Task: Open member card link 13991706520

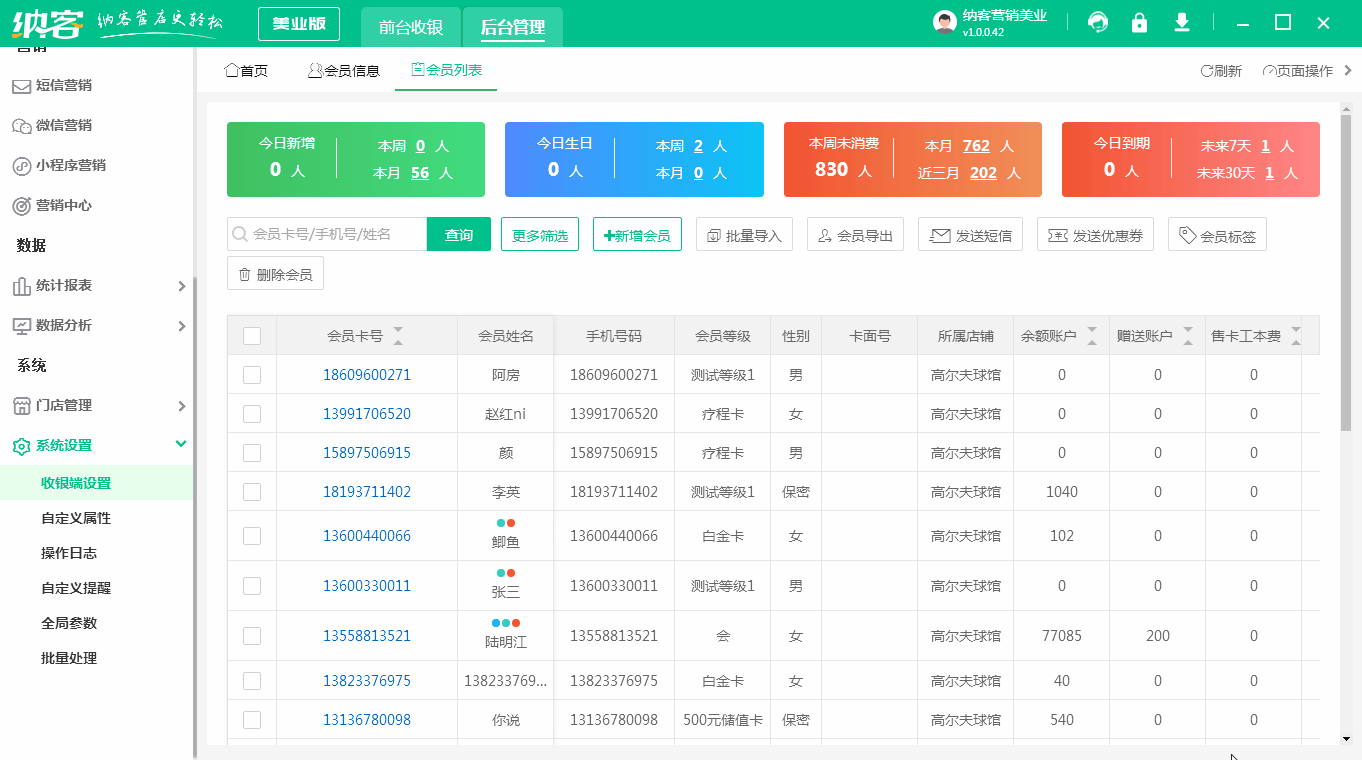Action: [365, 413]
